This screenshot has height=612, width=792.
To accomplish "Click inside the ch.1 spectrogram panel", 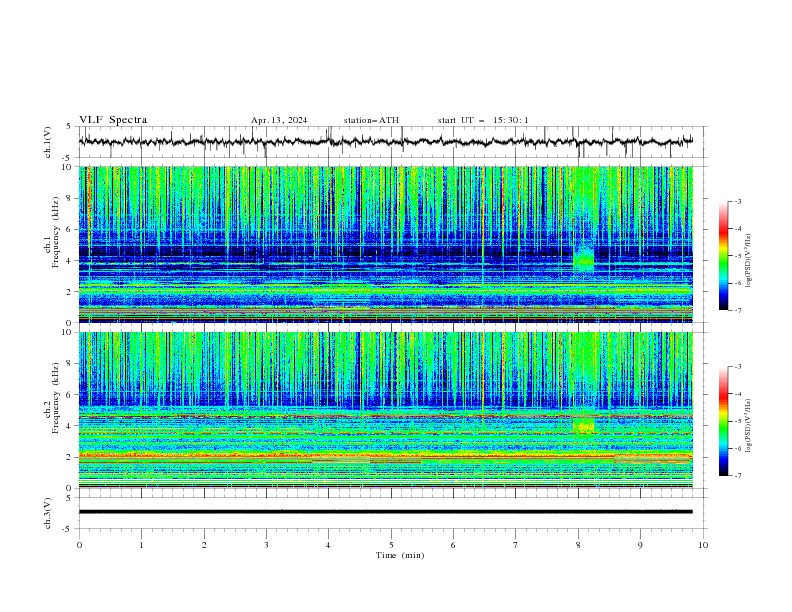I will [385, 244].
